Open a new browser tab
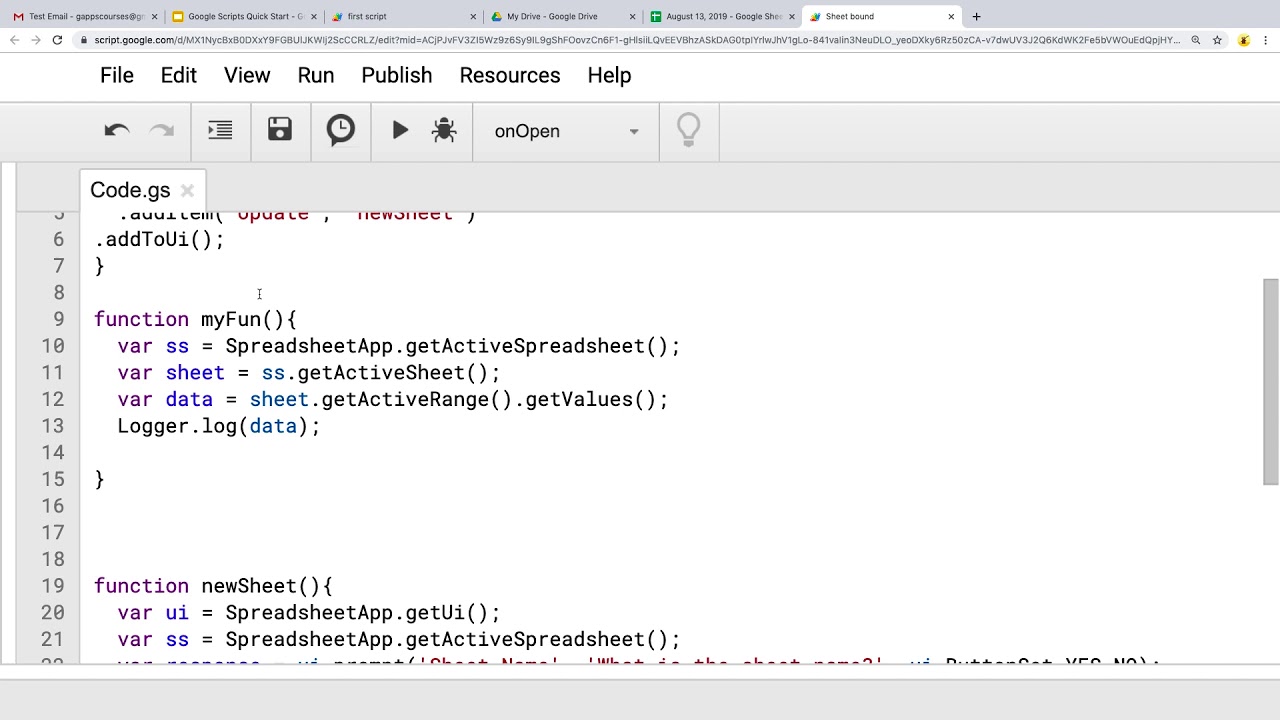1280x720 pixels. click(x=976, y=16)
